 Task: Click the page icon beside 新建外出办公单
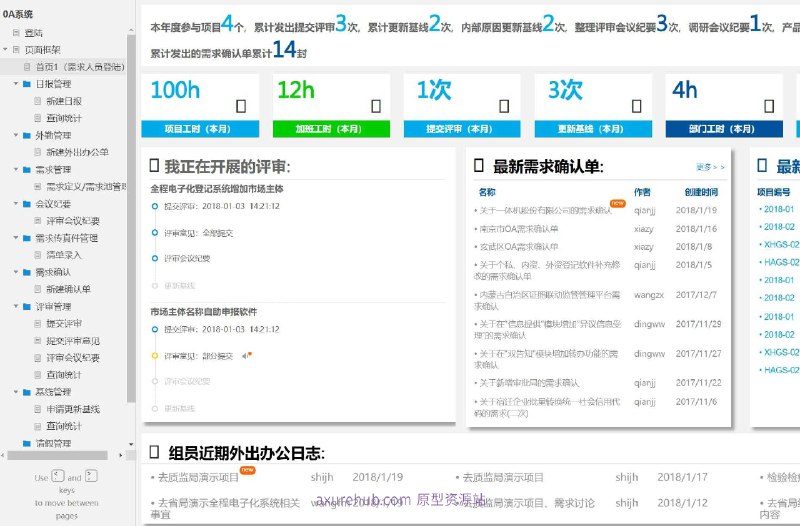pos(38,152)
